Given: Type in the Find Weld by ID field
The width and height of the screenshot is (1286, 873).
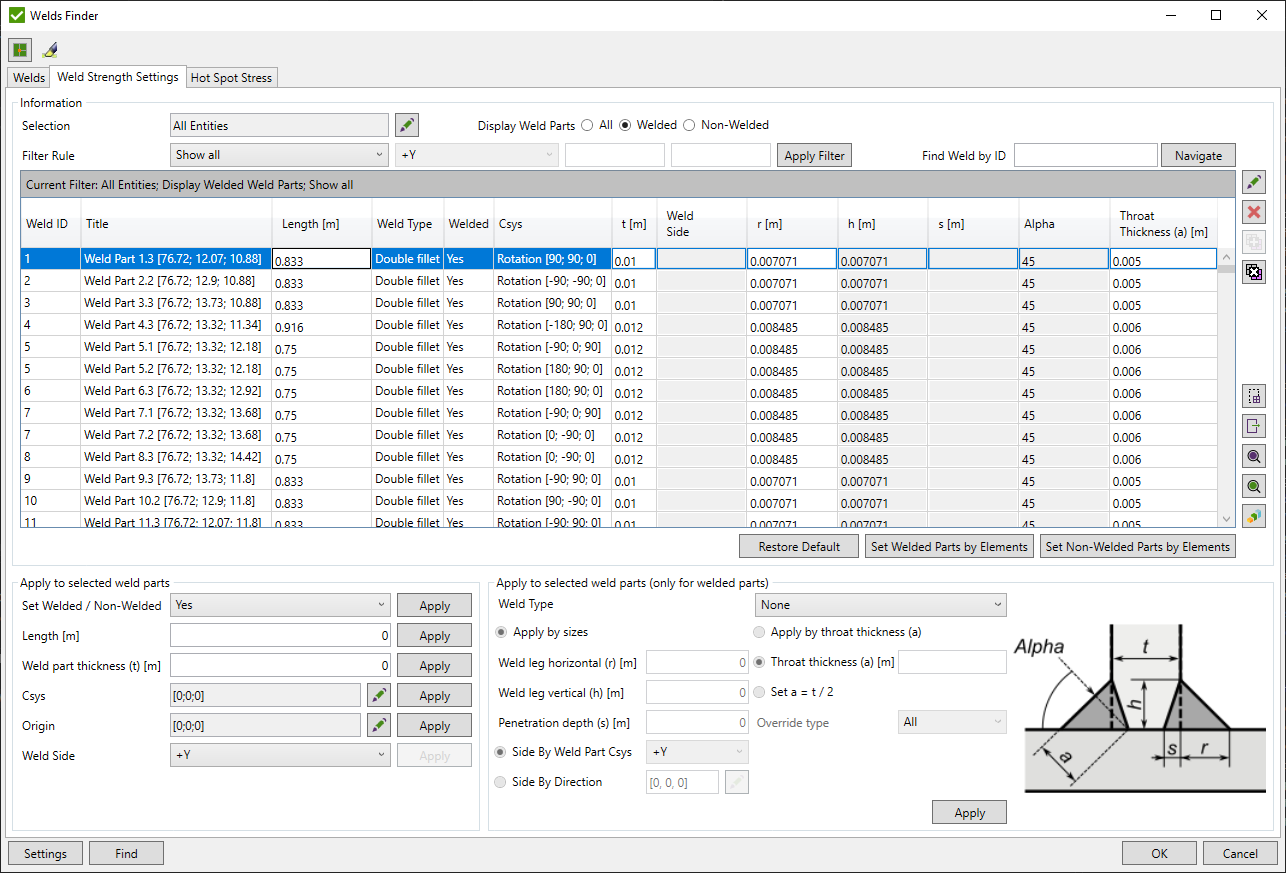Looking at the screenshot, I should tap(1085, 155).
